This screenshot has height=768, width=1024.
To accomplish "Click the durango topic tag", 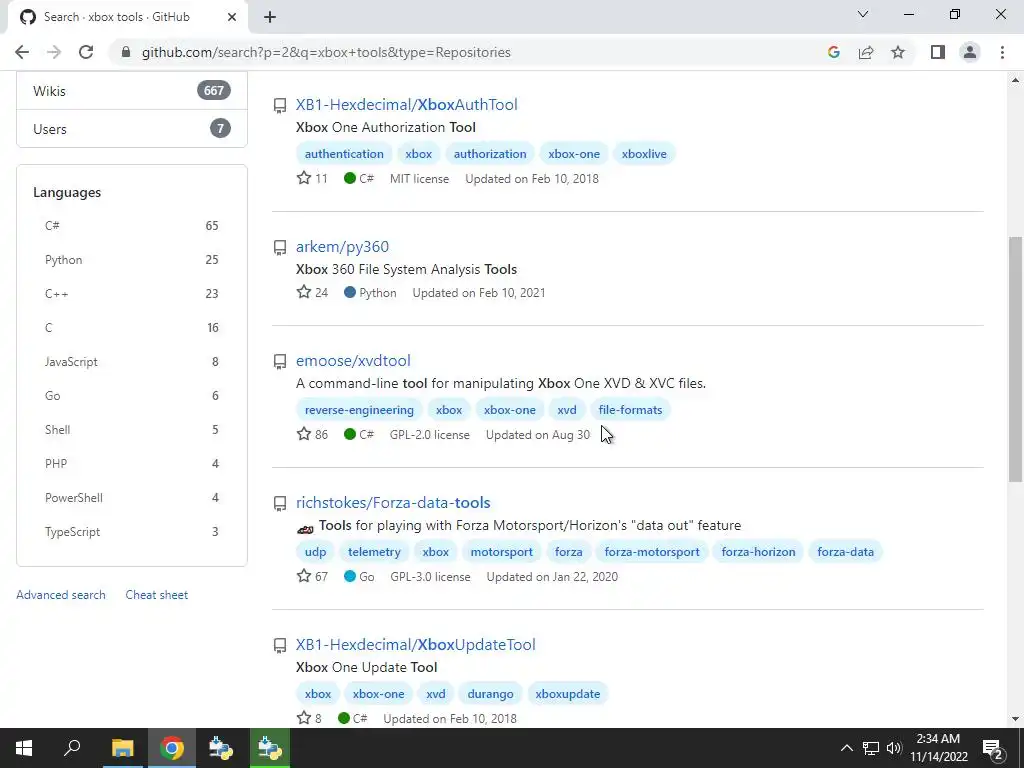I will (490, 694).
